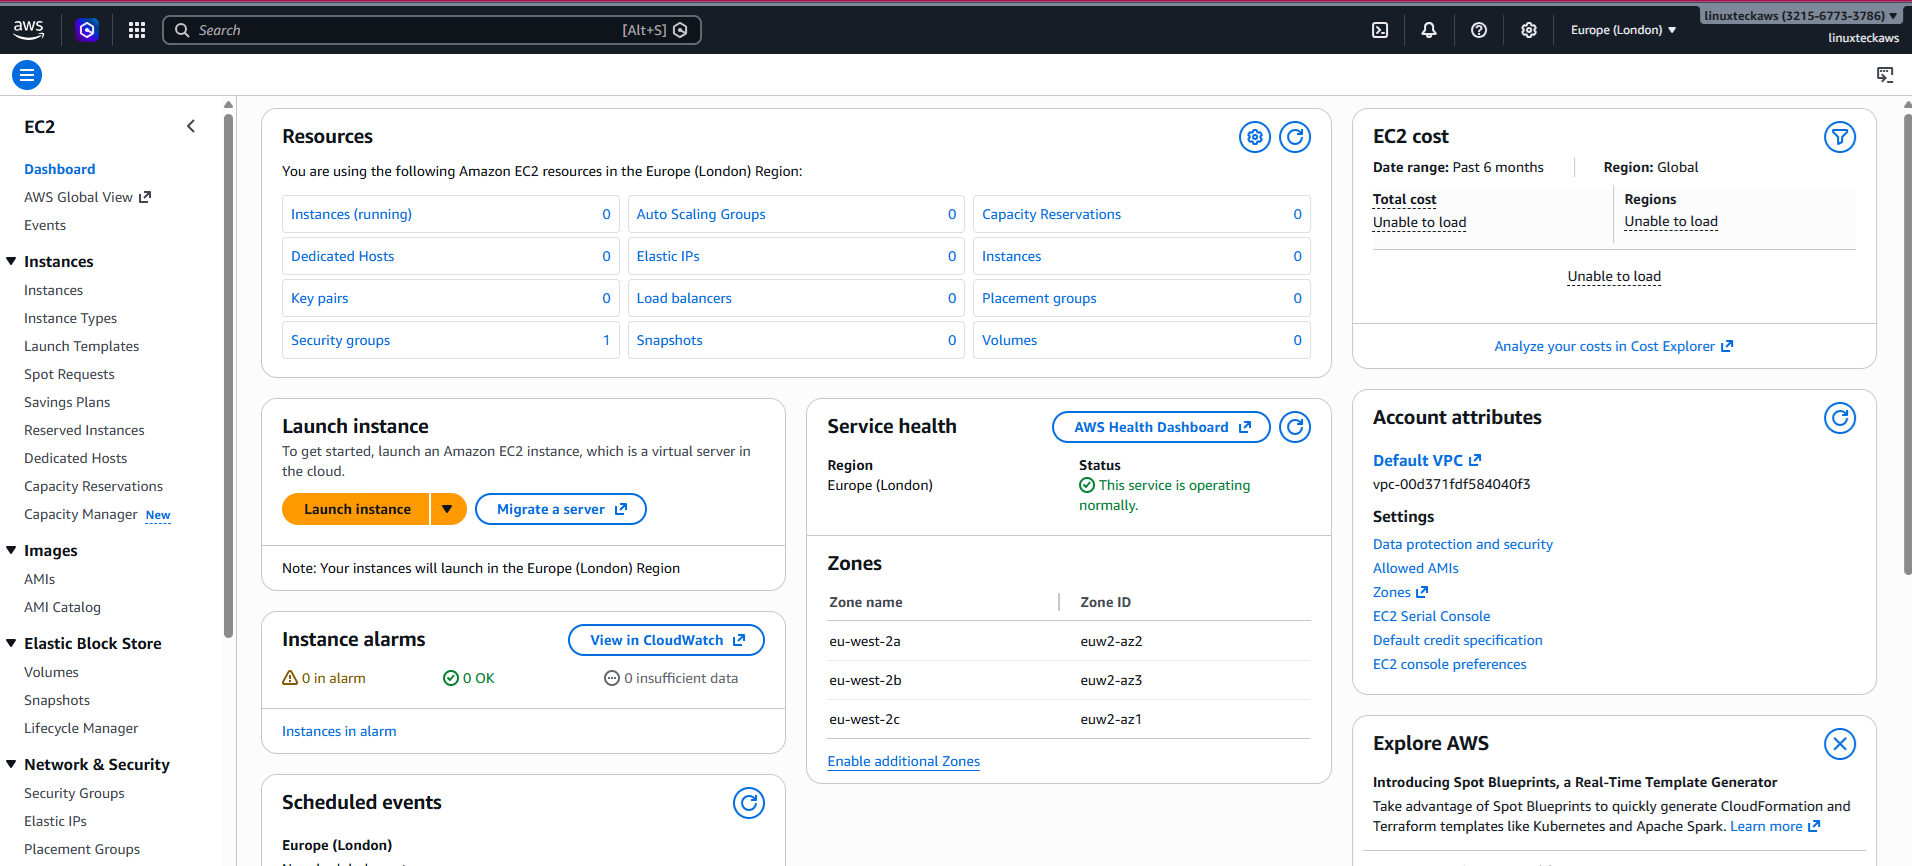Viewport: 1912px width, 866px height.
Task: Launch the CloudShell terminal icon
Action: (1380, 30)
